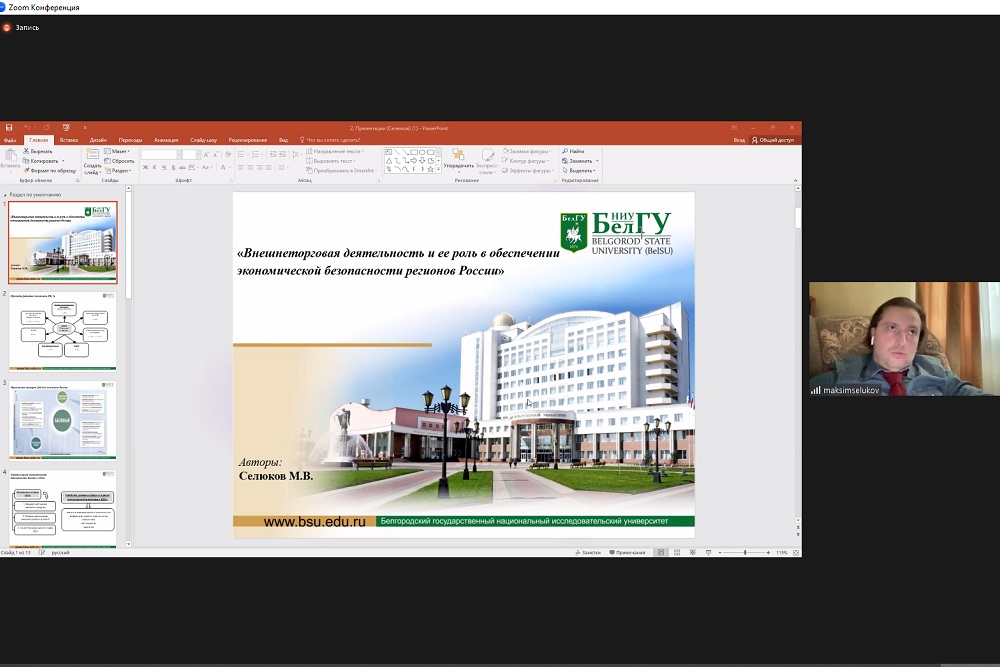Click the Cut (Вырезать) scissors icon

26,151
